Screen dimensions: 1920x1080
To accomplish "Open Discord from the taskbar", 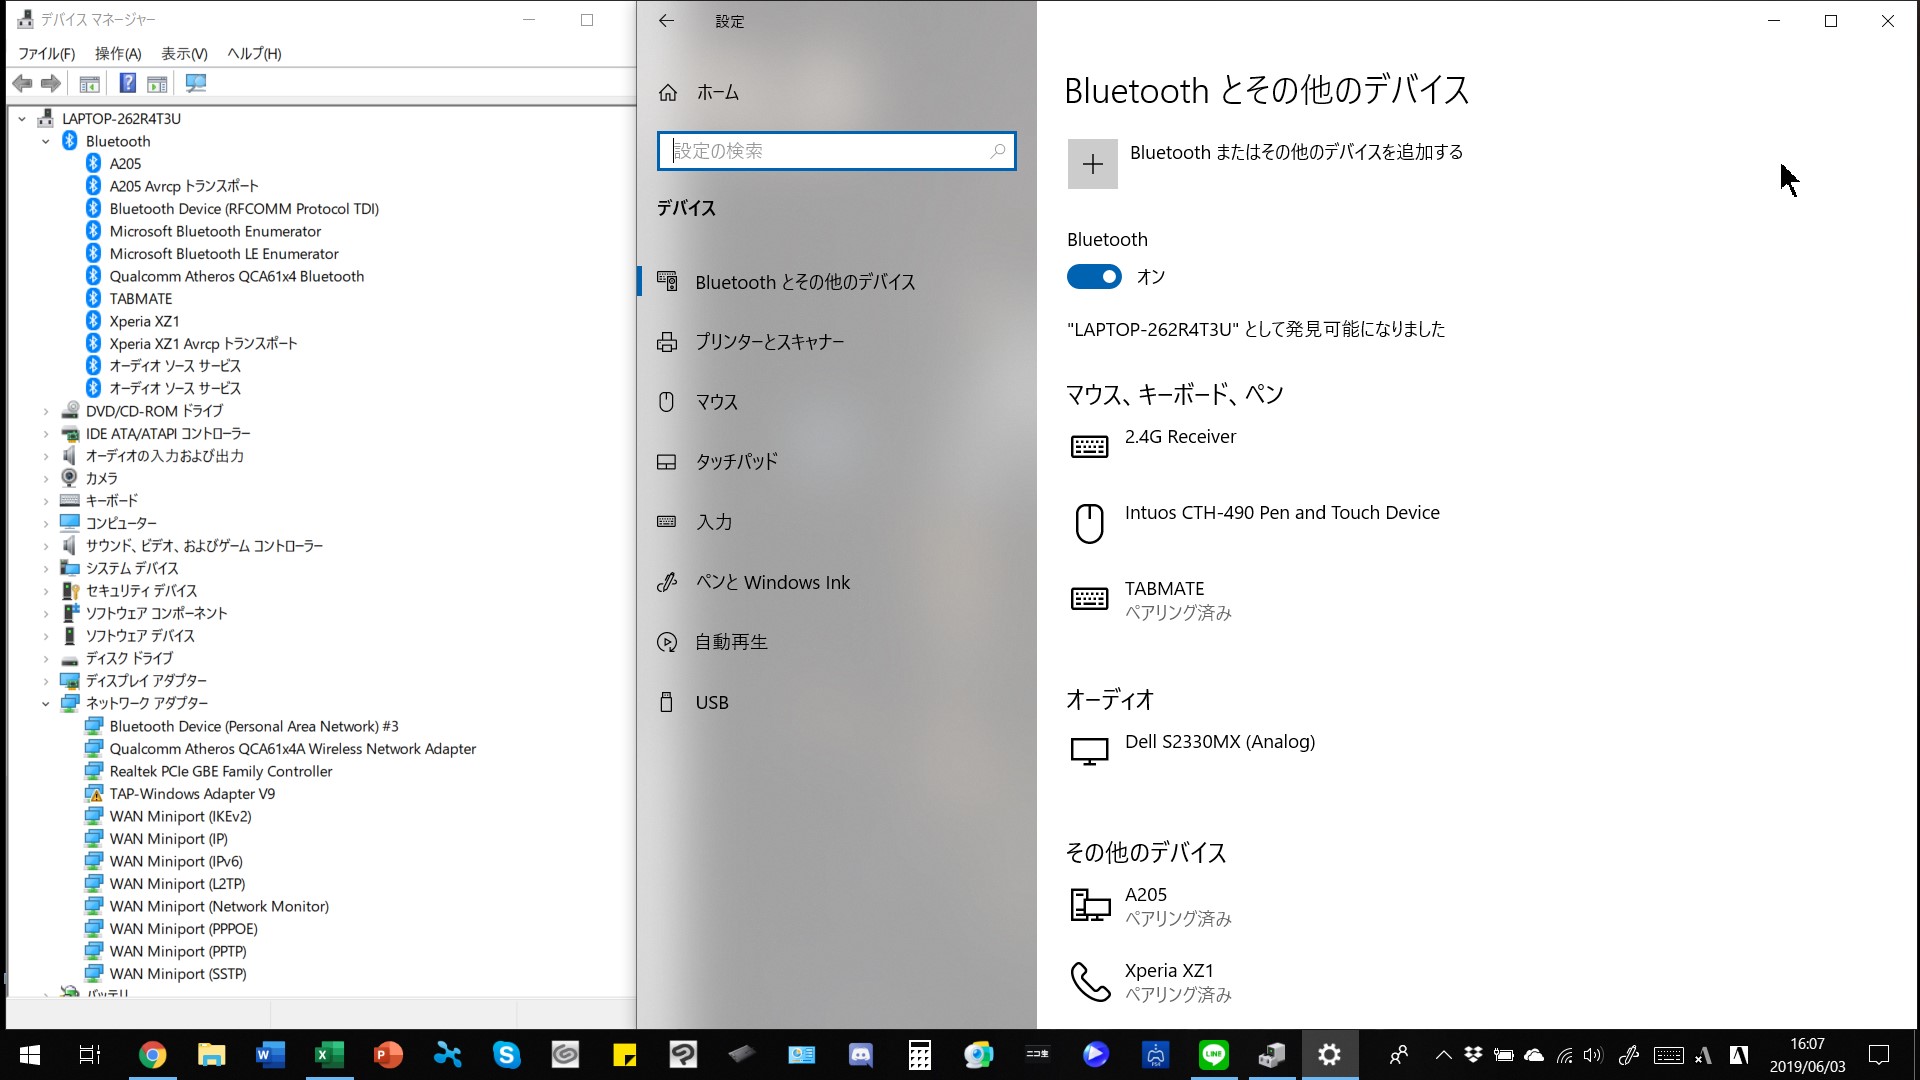I will coord(860,1054).
